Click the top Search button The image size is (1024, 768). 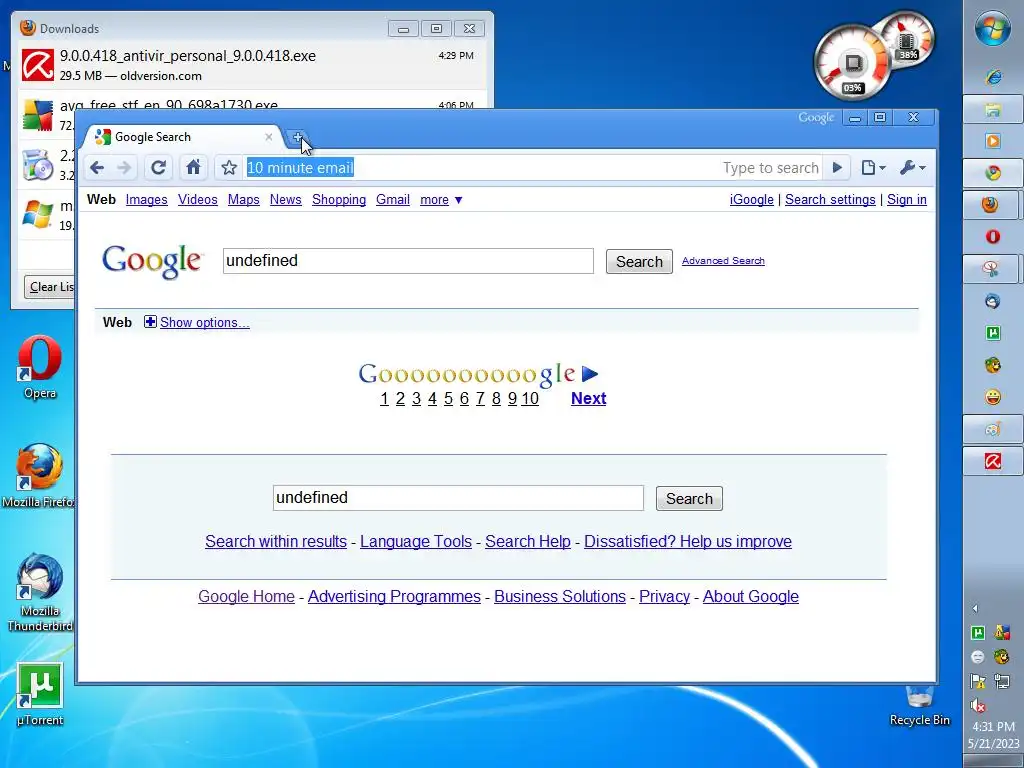[639, 261]
